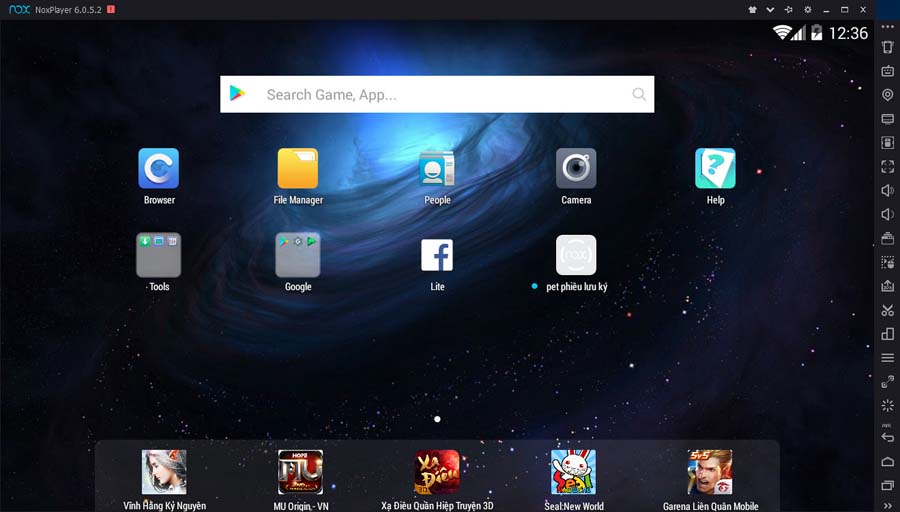Viewport: 900px width, 512px height.
Task: Click the 12:36 clock
Action: [848, 33]
